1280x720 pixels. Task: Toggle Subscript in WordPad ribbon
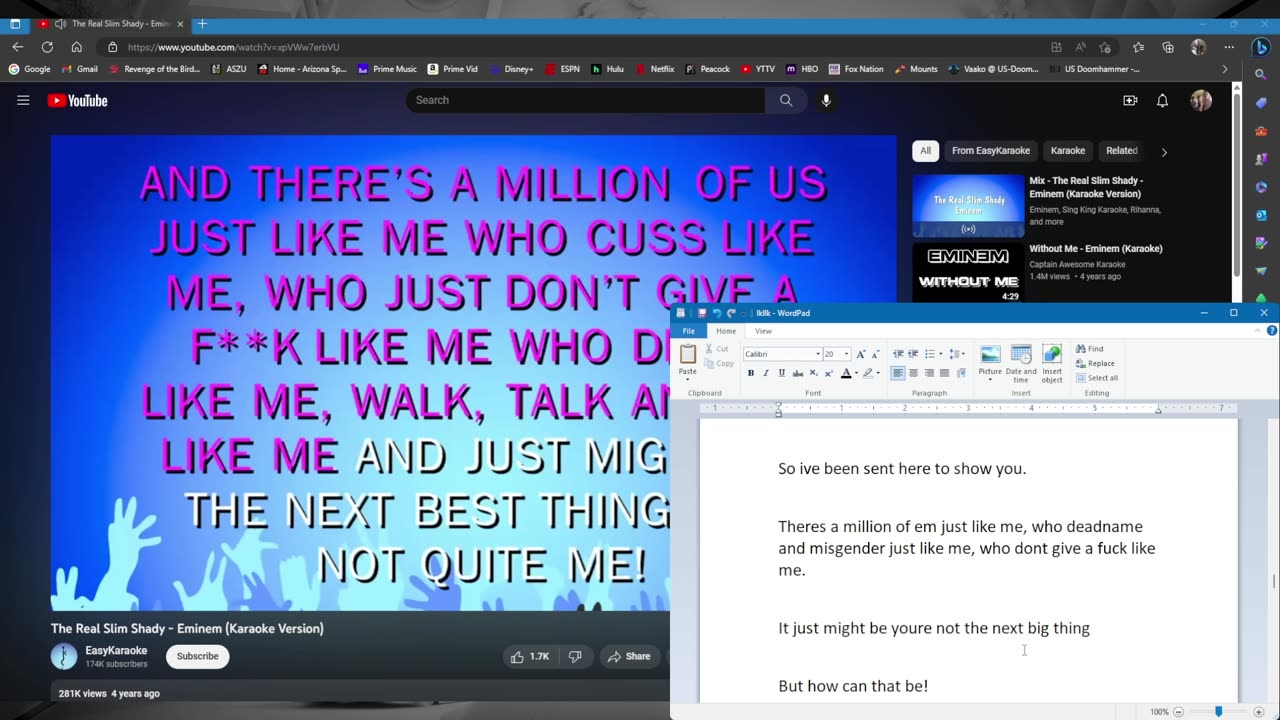click(814, 373)
